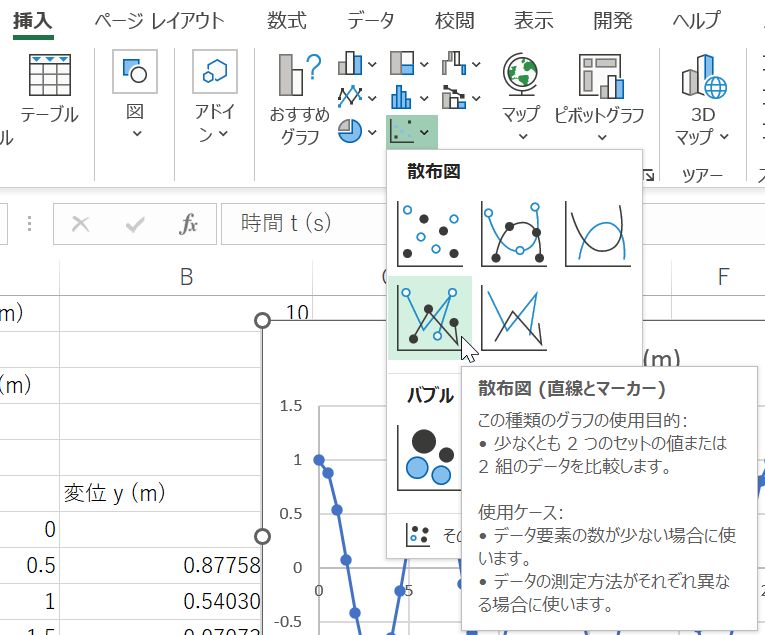Open the ヘルプ tab

(697, 21)
